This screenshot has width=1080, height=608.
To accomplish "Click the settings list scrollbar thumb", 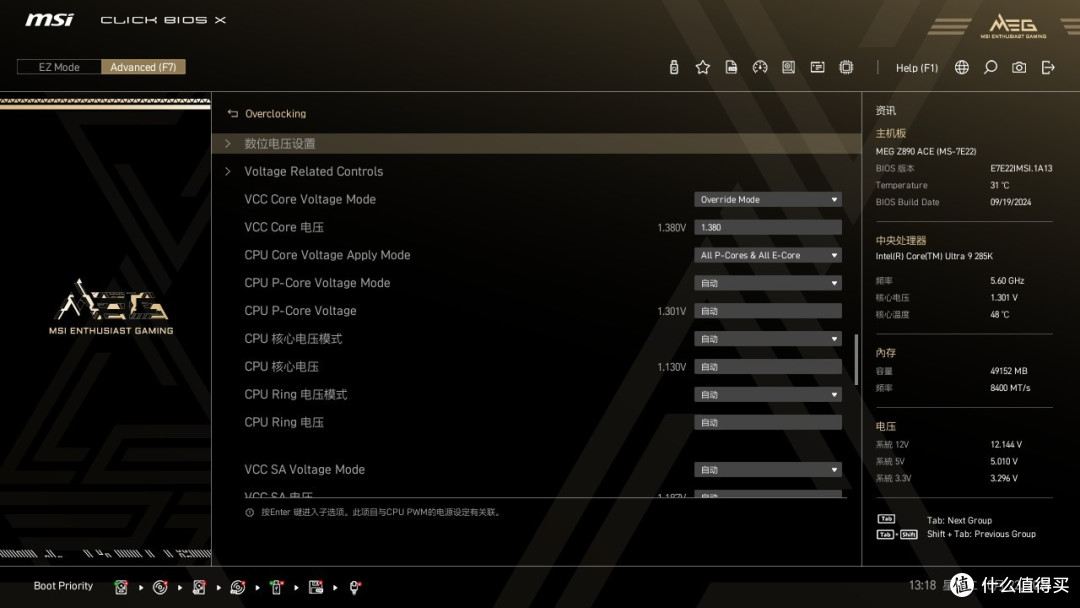I will (856, 359).
